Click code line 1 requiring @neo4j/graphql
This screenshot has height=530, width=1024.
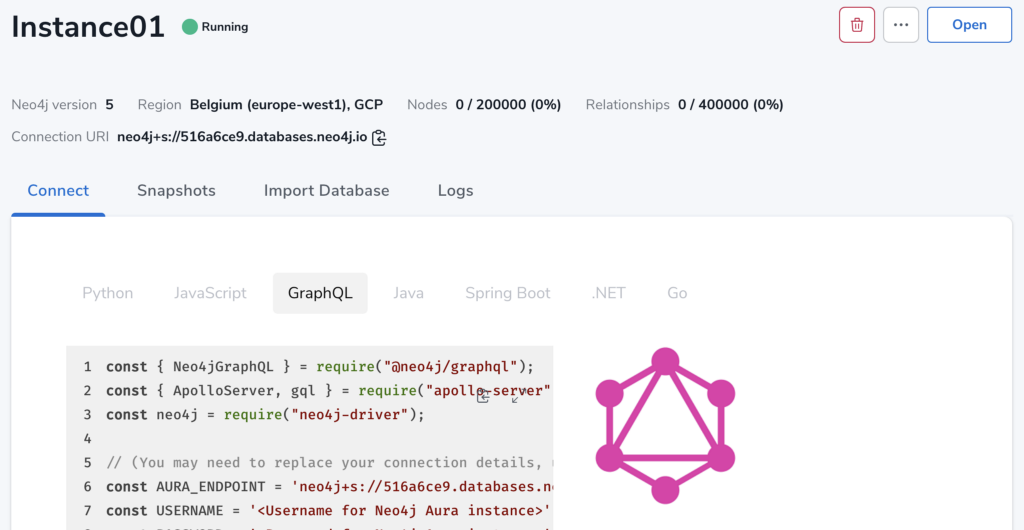[x=320, y=367]
